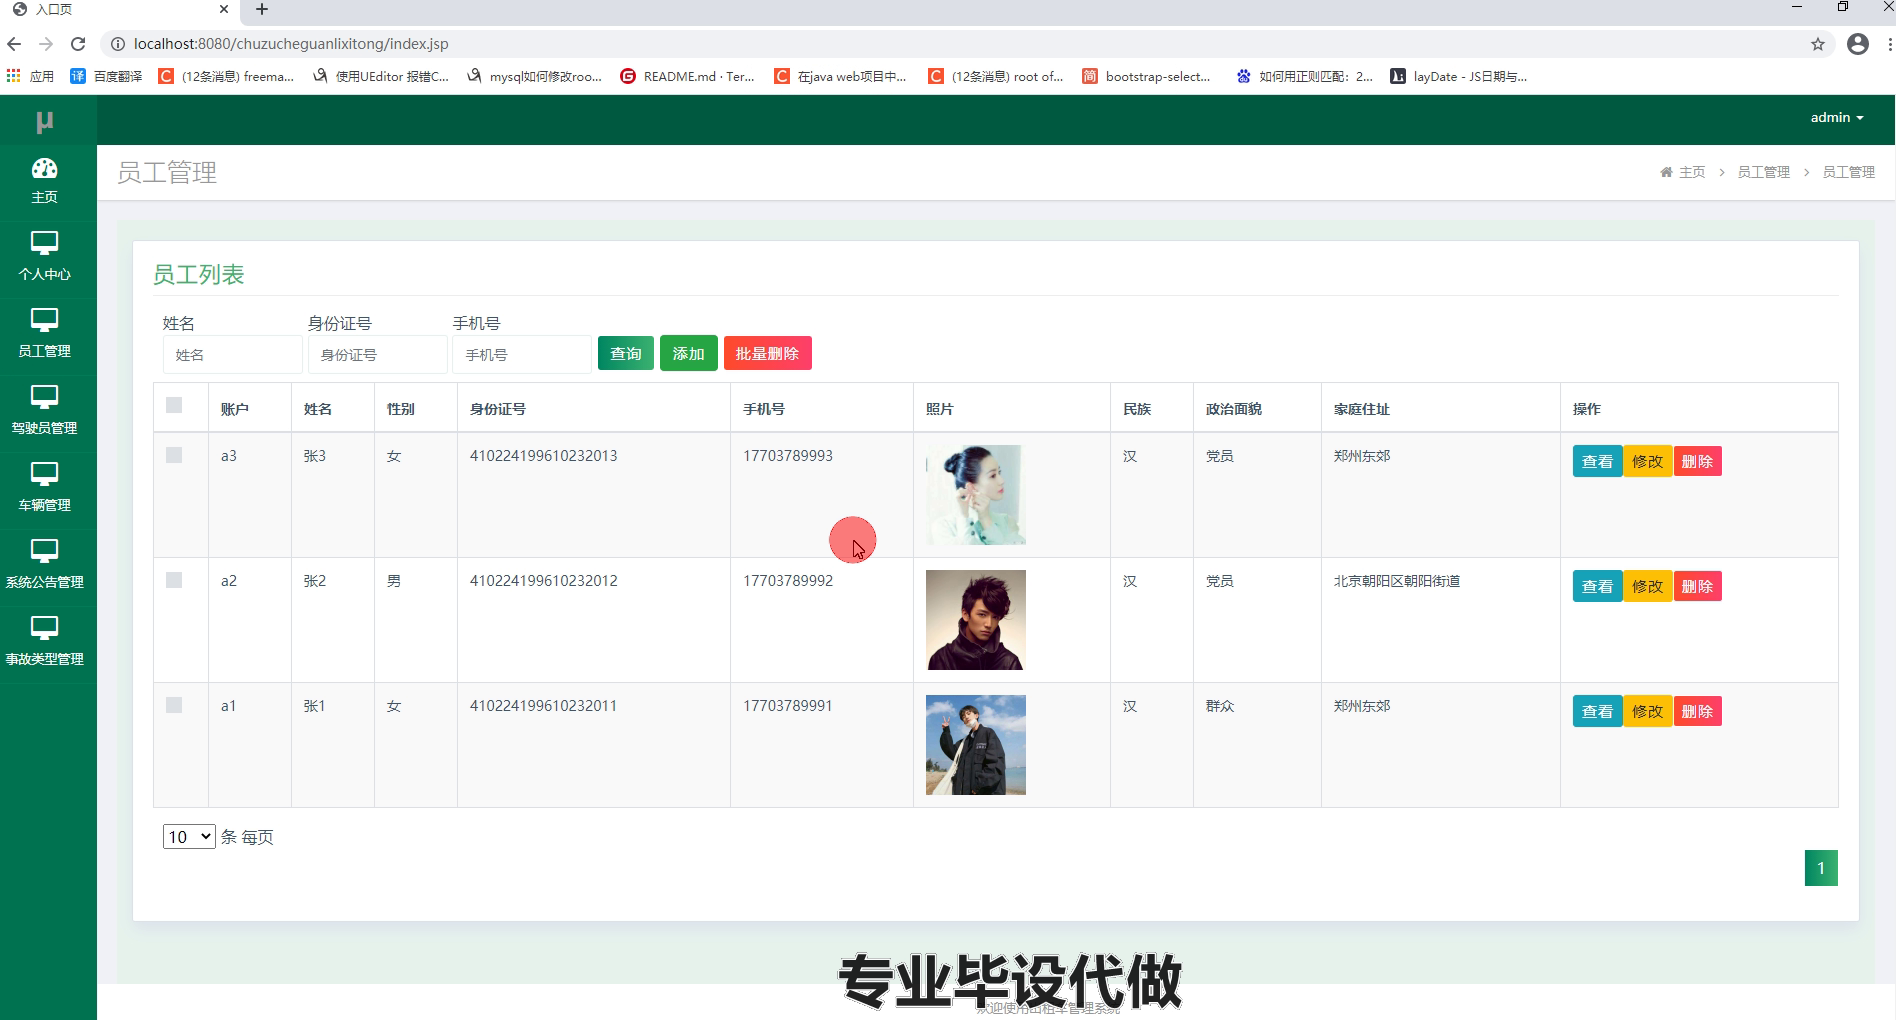Focus the 手机号 search input

point(522,354)
